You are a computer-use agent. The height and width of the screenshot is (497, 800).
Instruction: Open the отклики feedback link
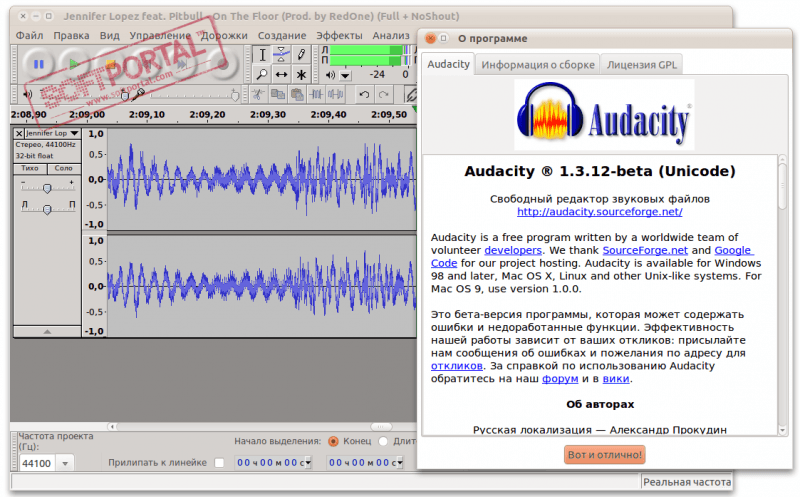457,366
